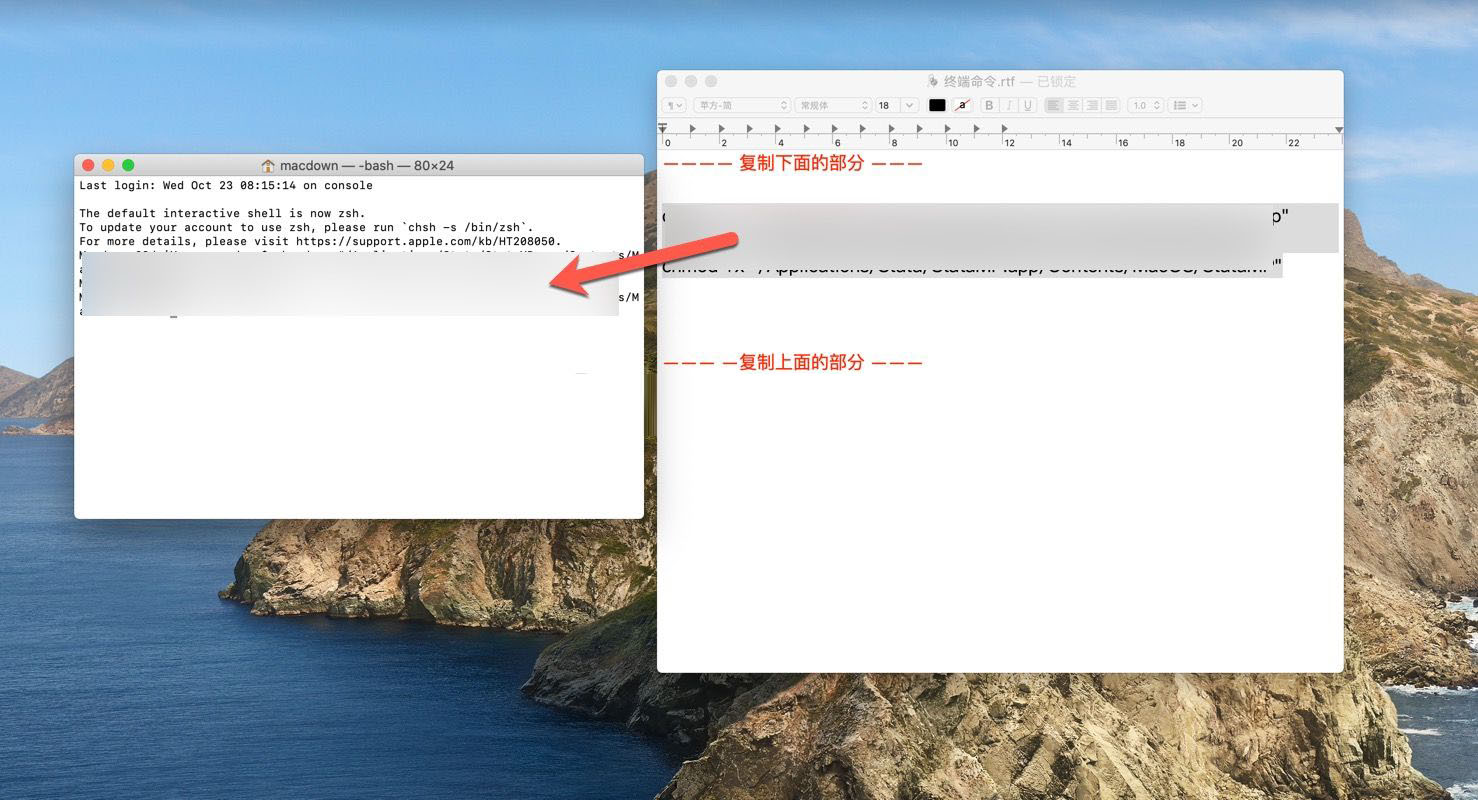Click the support.apple.com/kb/HT208050 URL
Screen dimensions: 1478x800
[428, 241]
